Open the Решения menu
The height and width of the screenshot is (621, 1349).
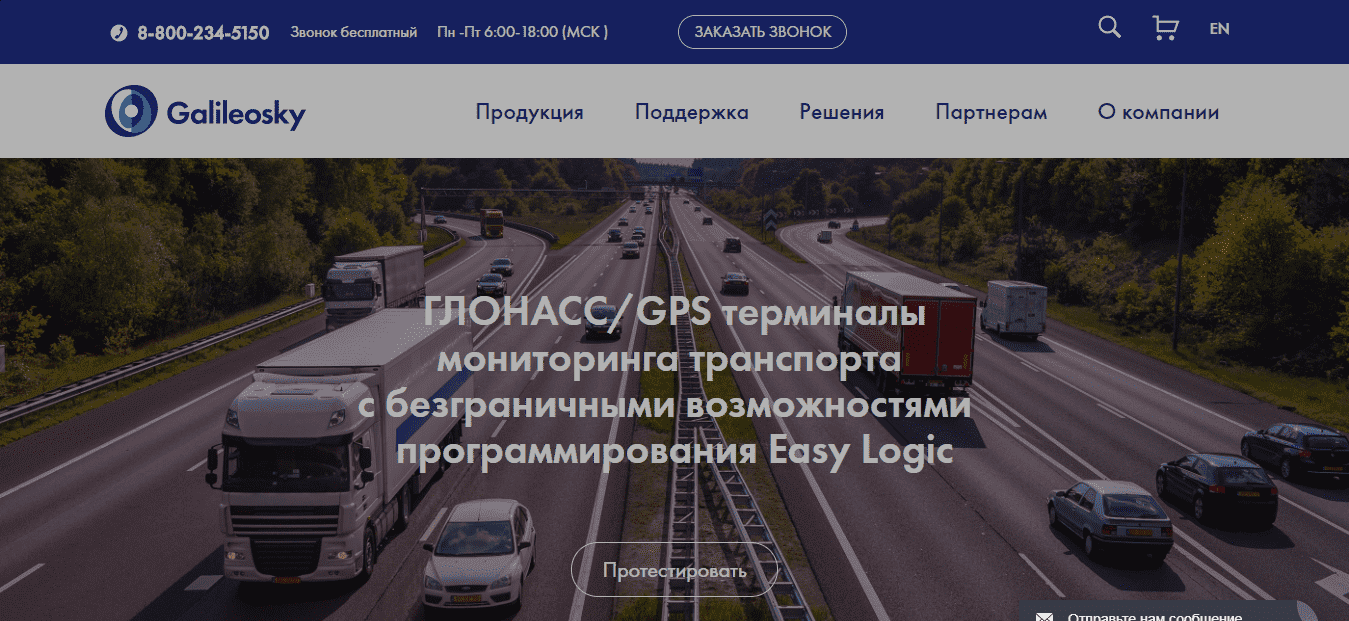pyautogui.click(x=842, y=112)
